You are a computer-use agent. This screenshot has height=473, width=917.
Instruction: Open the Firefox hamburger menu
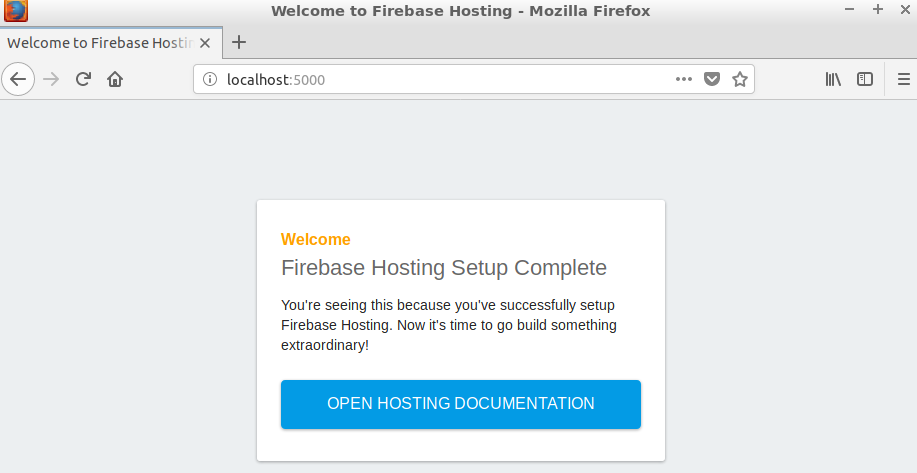click(904, 79)
